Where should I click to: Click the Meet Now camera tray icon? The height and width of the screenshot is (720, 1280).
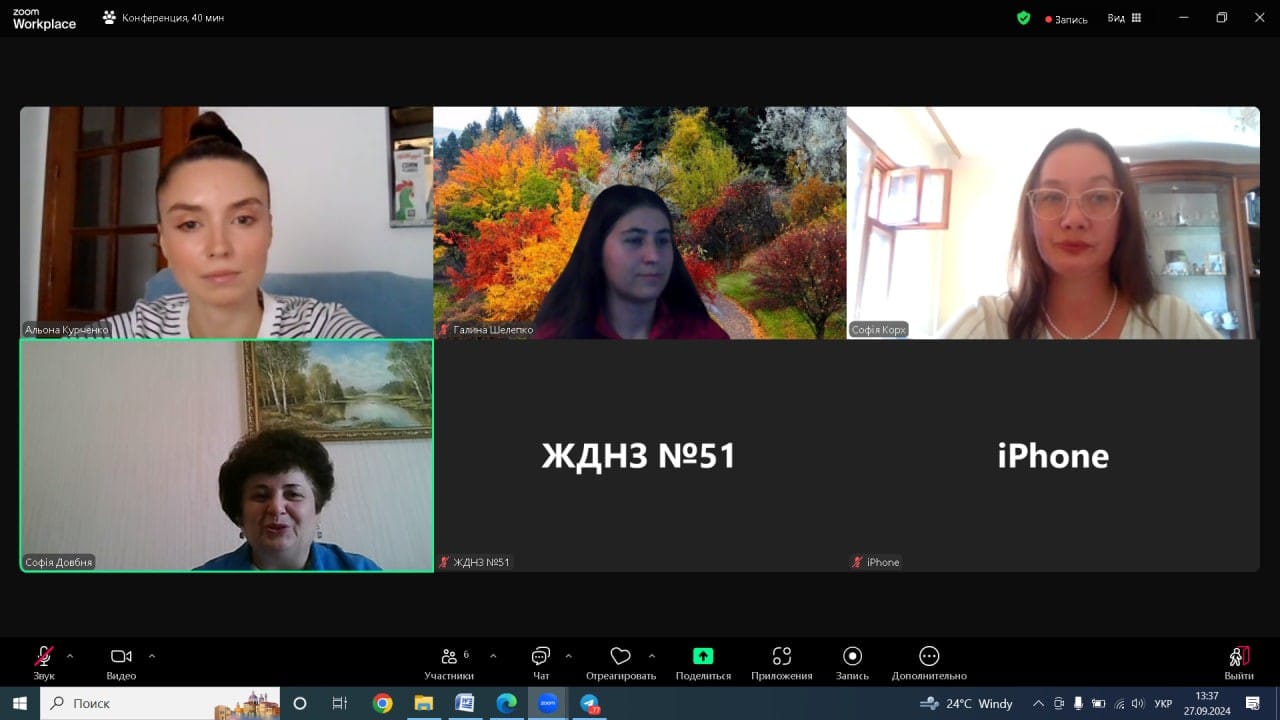(1059, 703)
